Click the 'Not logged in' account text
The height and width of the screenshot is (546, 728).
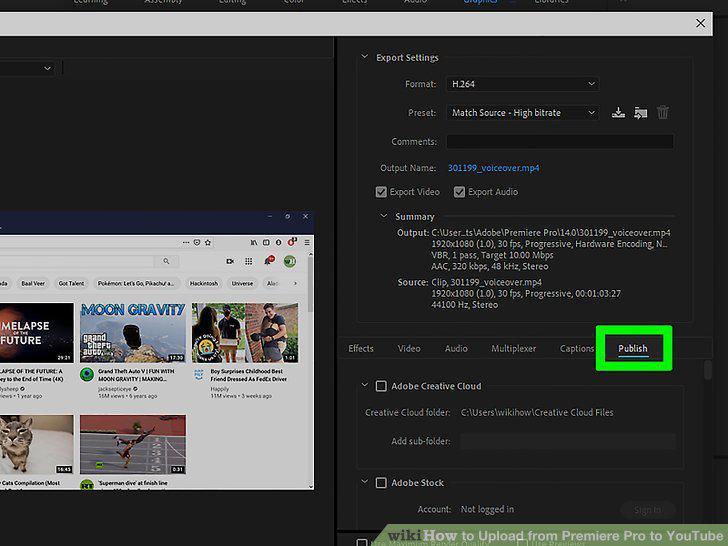(487, 509)
